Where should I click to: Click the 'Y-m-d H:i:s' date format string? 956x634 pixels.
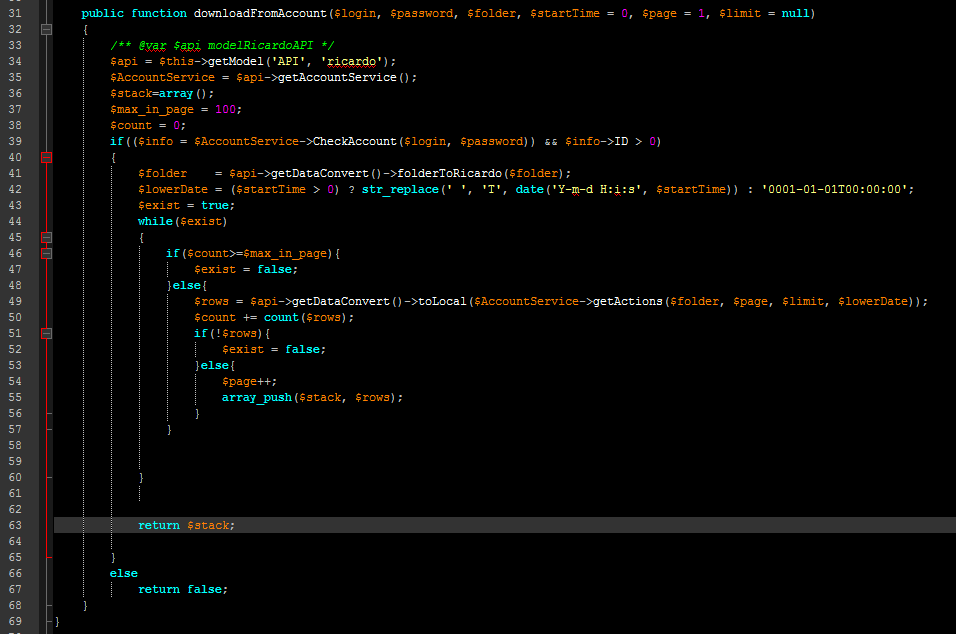pyautogui.click(x=596, y=190)
